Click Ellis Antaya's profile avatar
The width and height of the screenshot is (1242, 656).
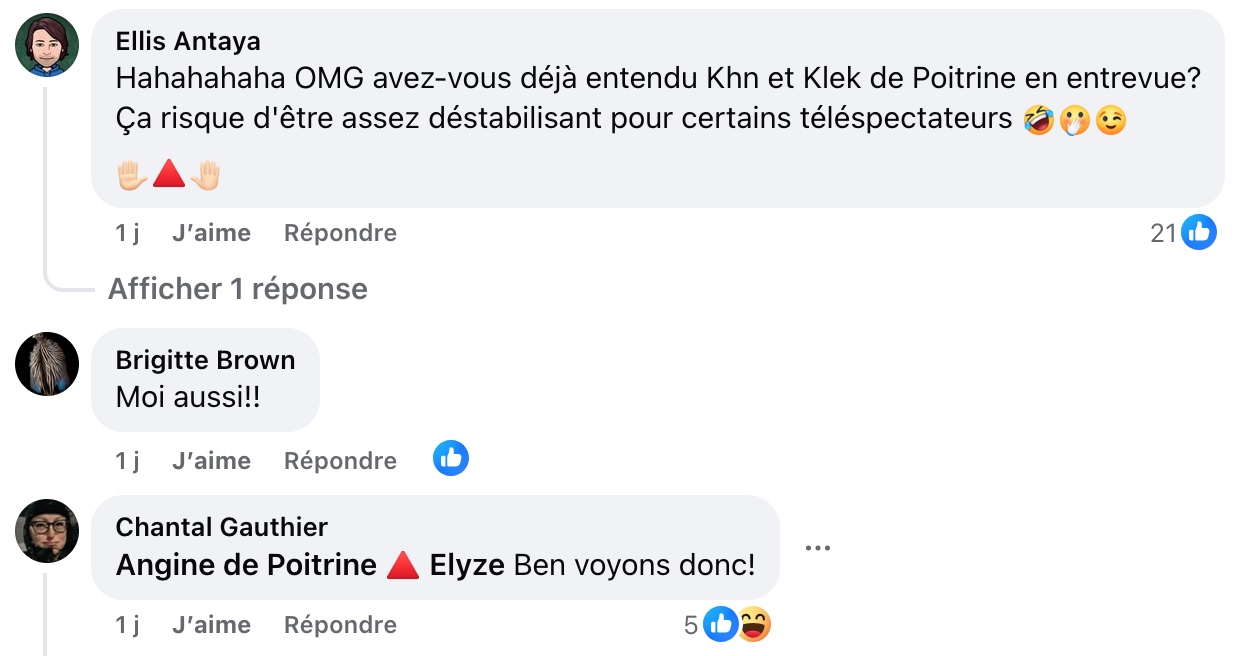point(47,45)
